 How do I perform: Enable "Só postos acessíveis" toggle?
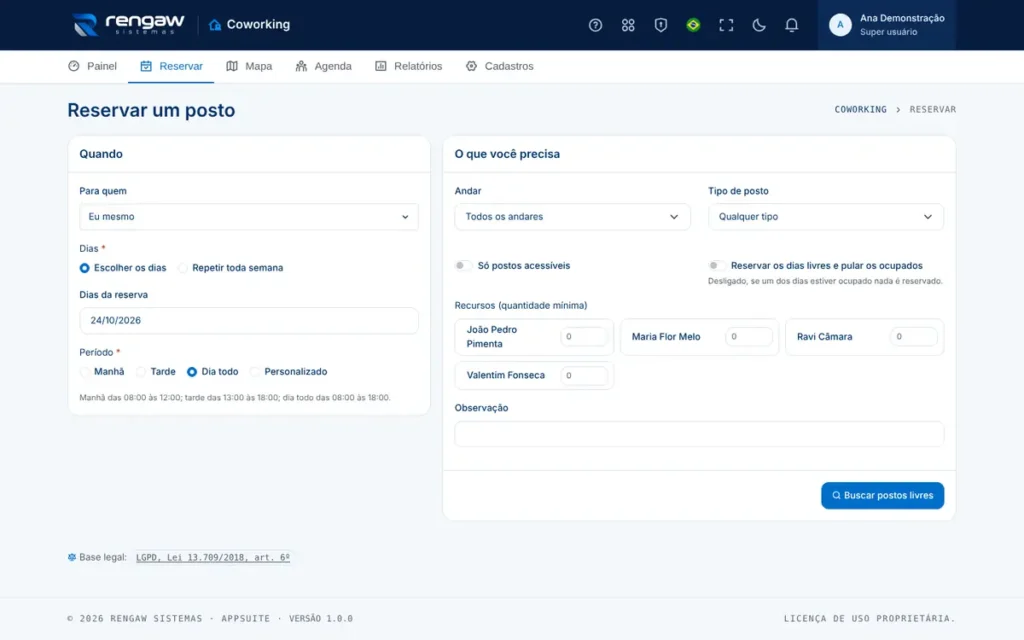pos(463,266)
